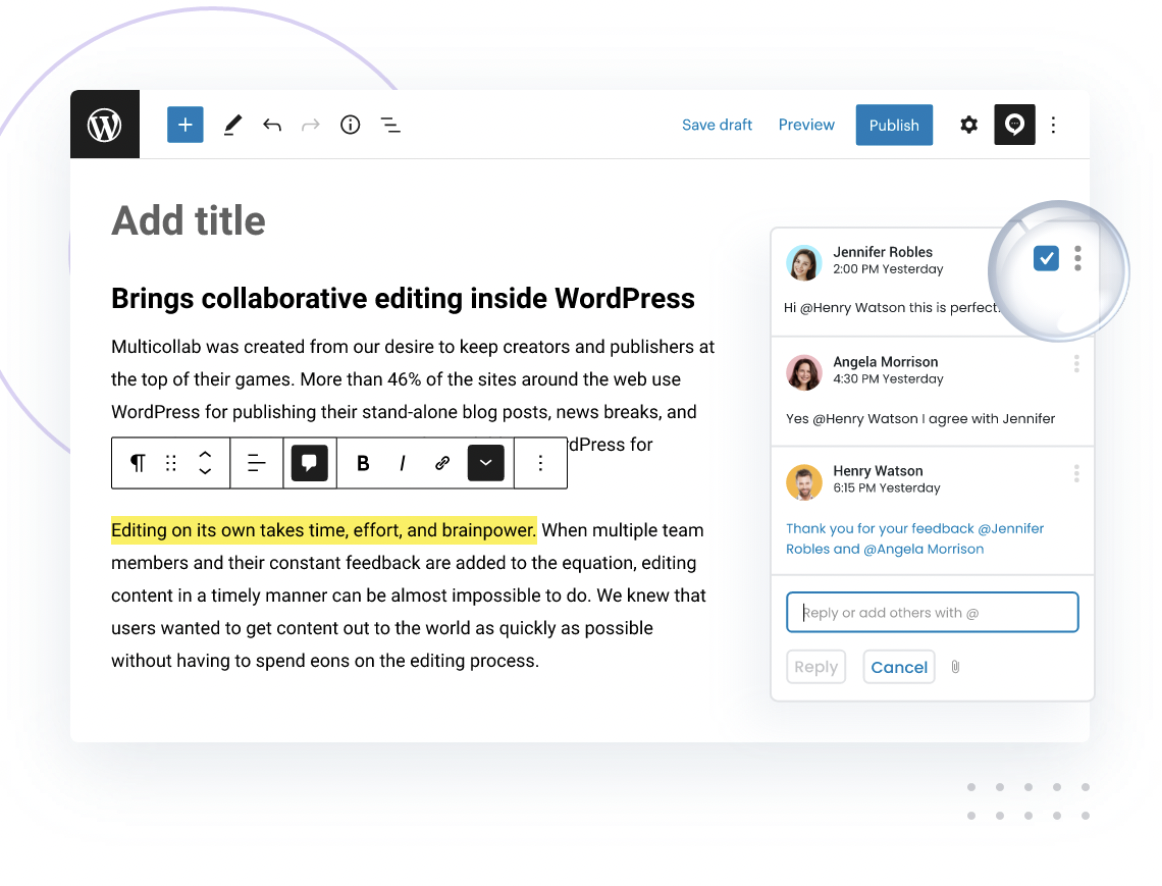The width and height of the screenshot is (1162, 886).
Task: Redo the last change
Action: coord(311,124)
